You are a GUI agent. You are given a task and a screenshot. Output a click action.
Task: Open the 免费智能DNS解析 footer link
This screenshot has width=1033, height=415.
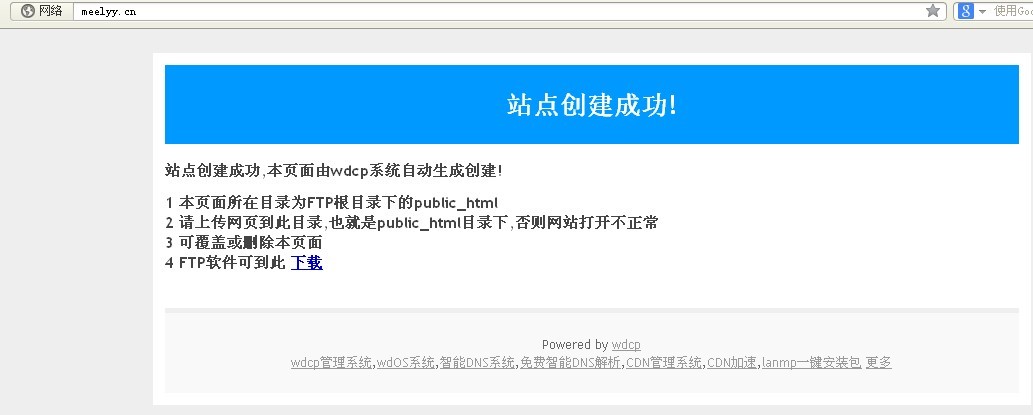coord(571,362)
